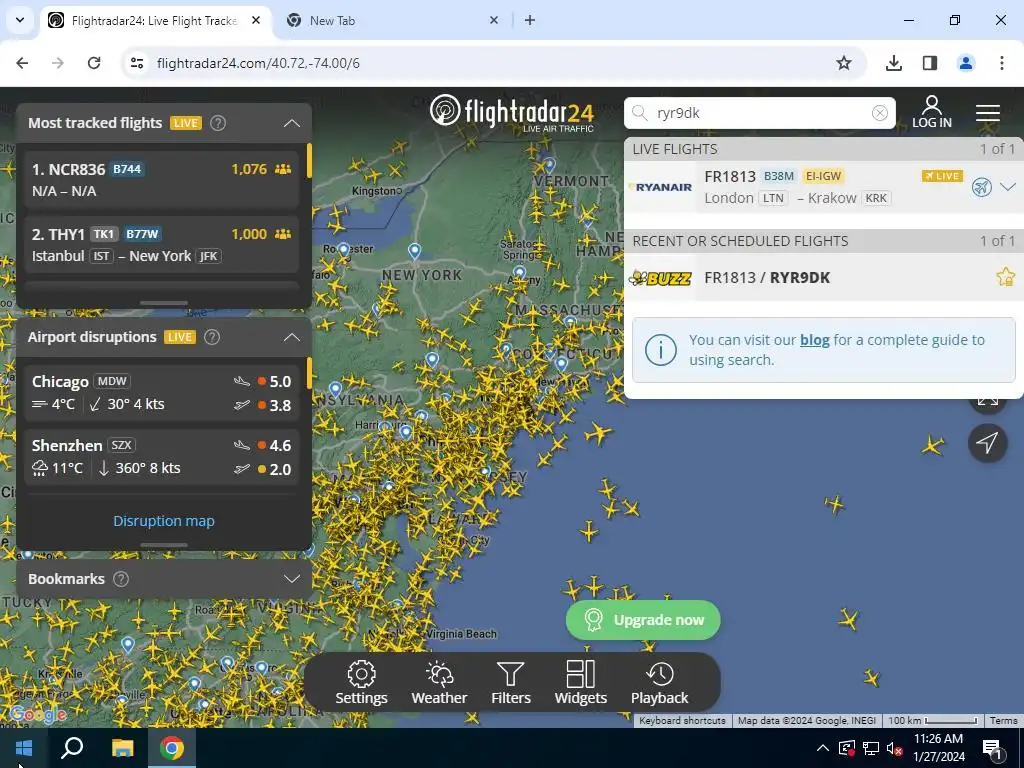Open Keyboard shortcuts link on map
The width and height of the screenshot is (1024, 768).
click(x=682, y=720)
